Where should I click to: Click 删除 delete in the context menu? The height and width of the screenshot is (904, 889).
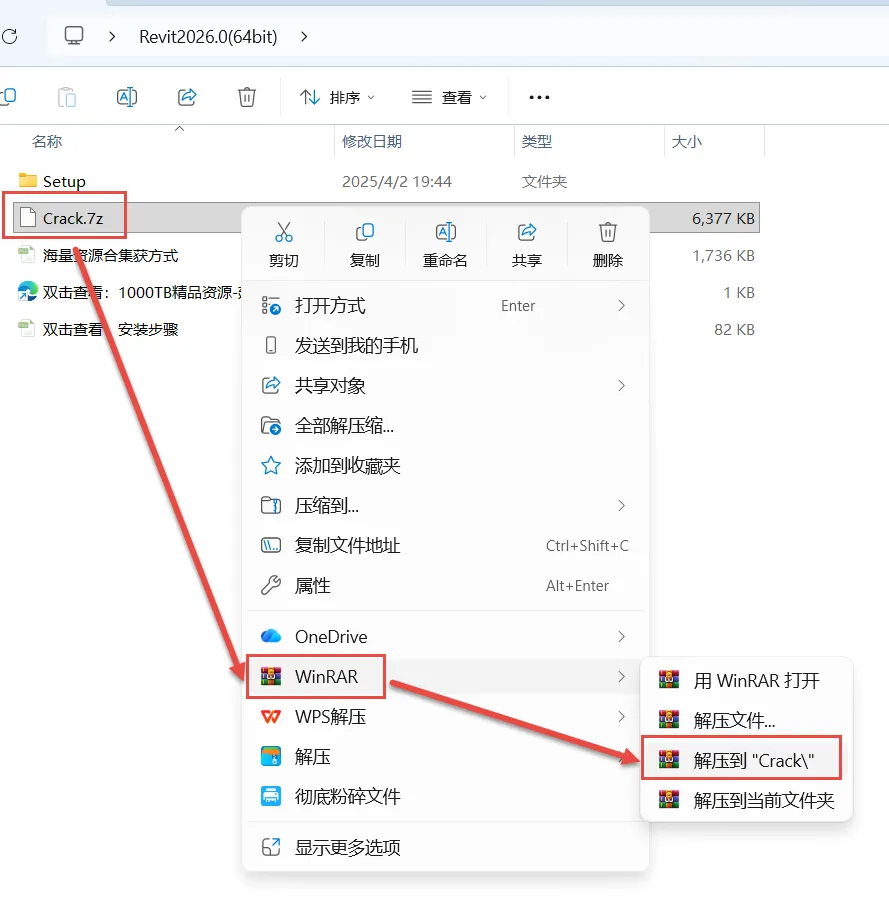608,245
